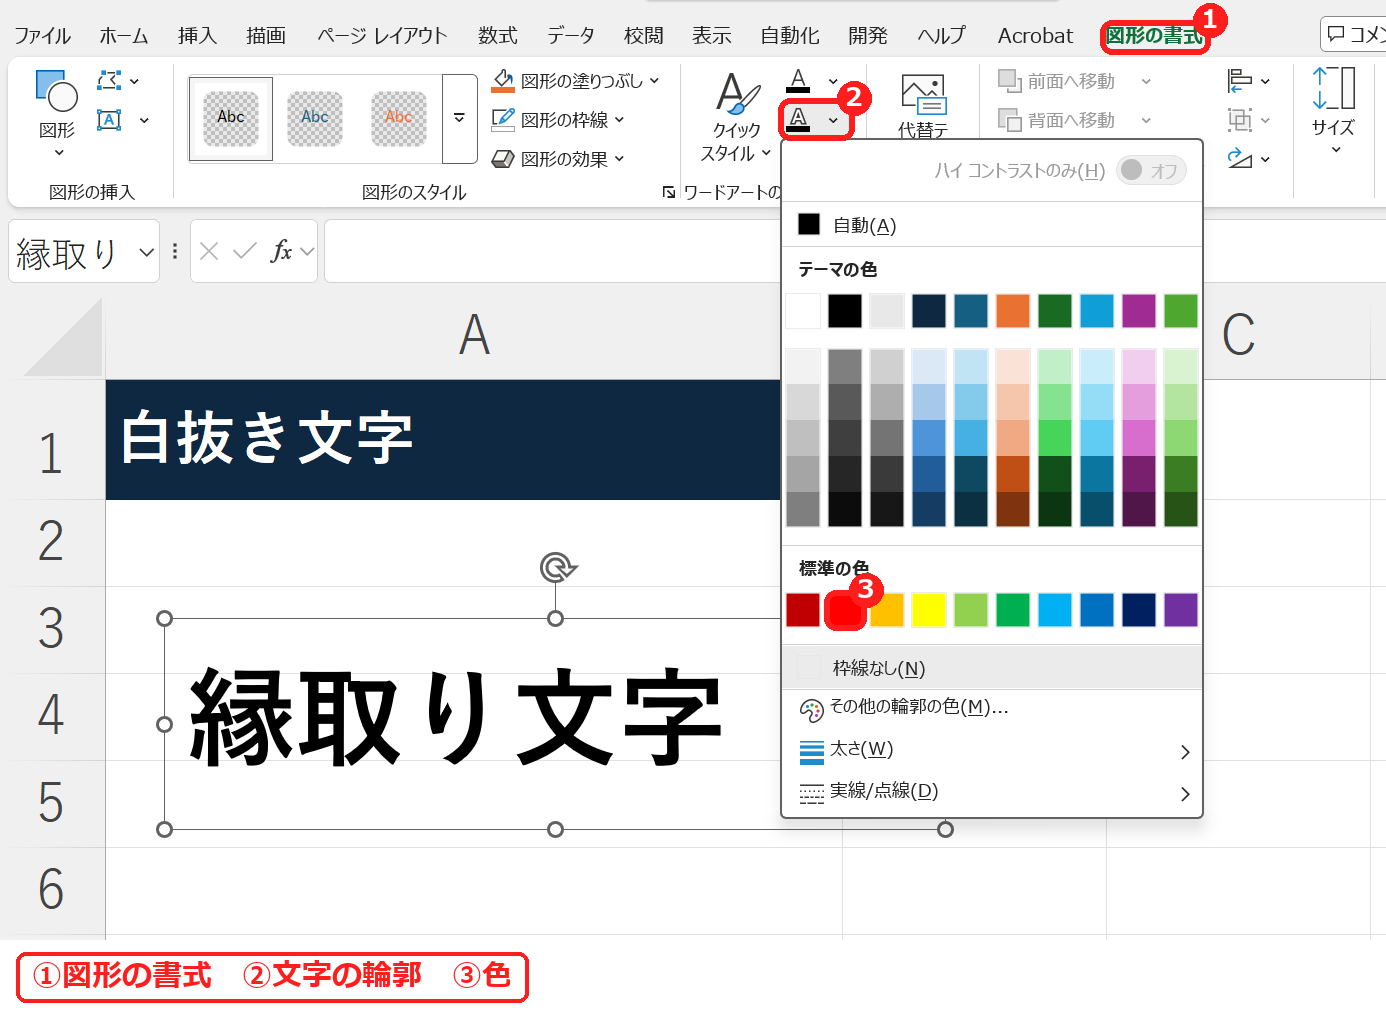Open the align objects menu
This screenshot has height=1010, width=1386.
(x=1248, y=80)
